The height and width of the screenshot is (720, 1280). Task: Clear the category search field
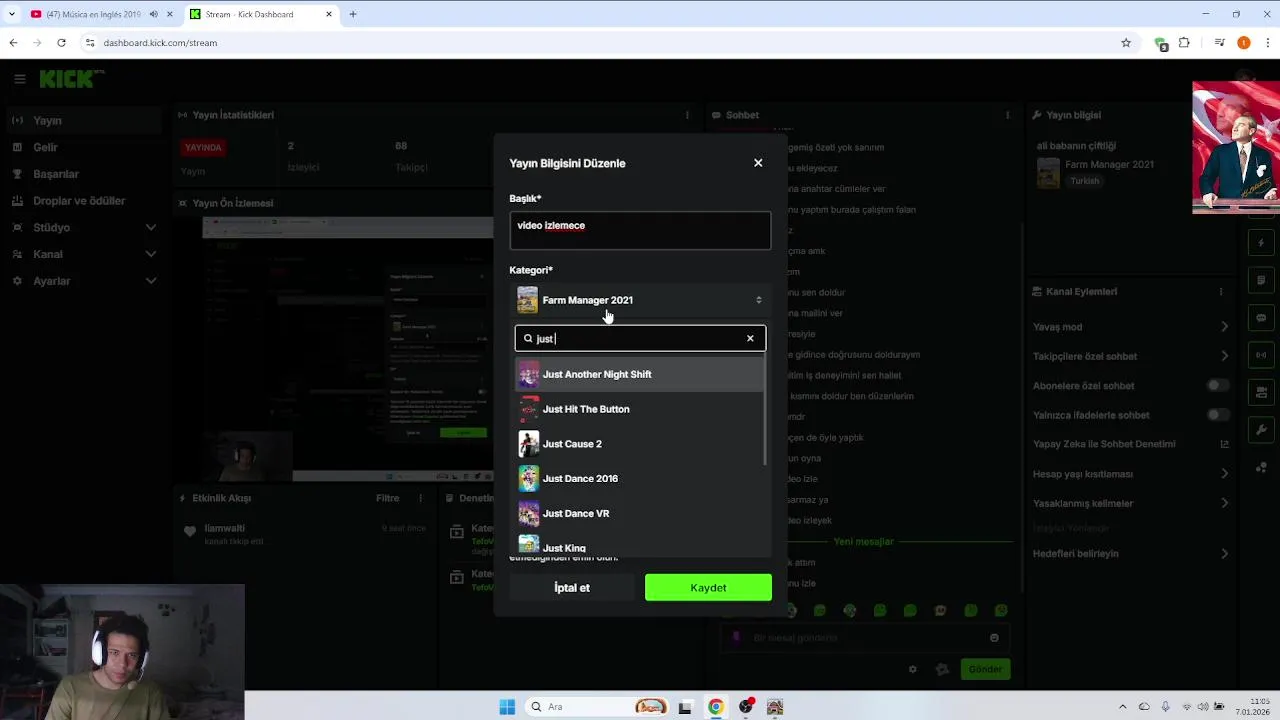pyautogui.click(x=750, y=338)
